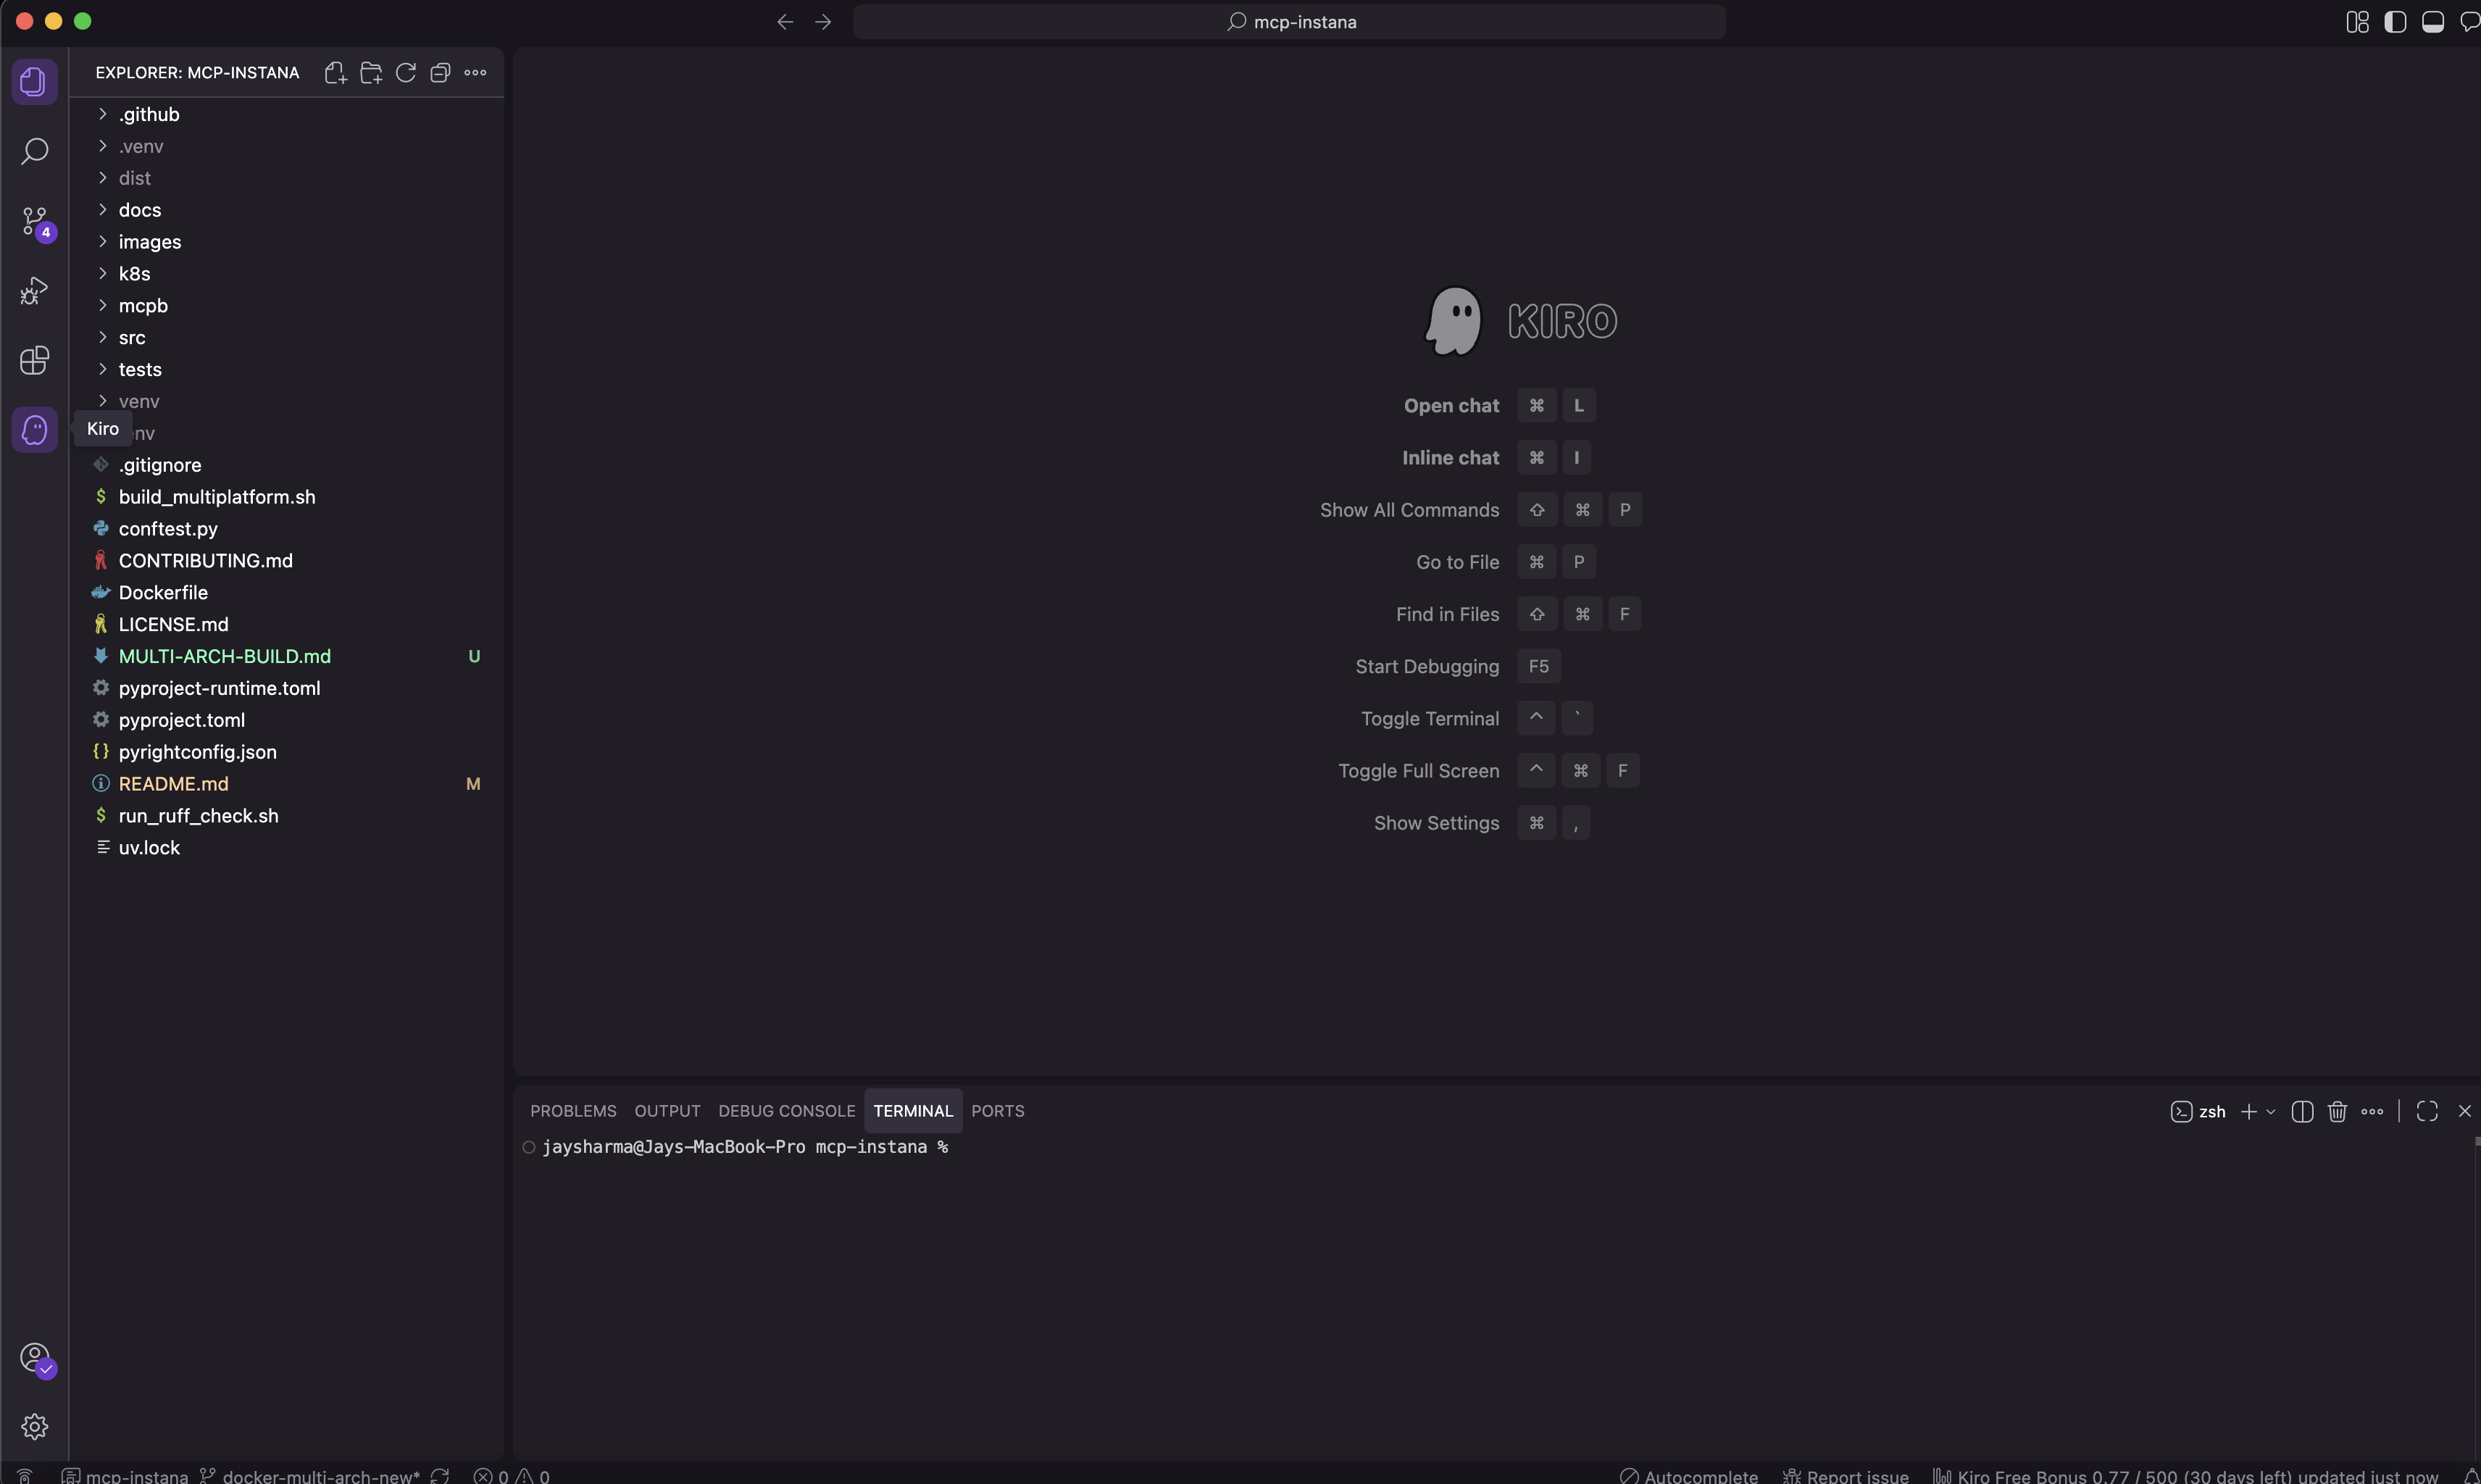Open the Kiro ghost panel in the activity bar

click(34, 430)
